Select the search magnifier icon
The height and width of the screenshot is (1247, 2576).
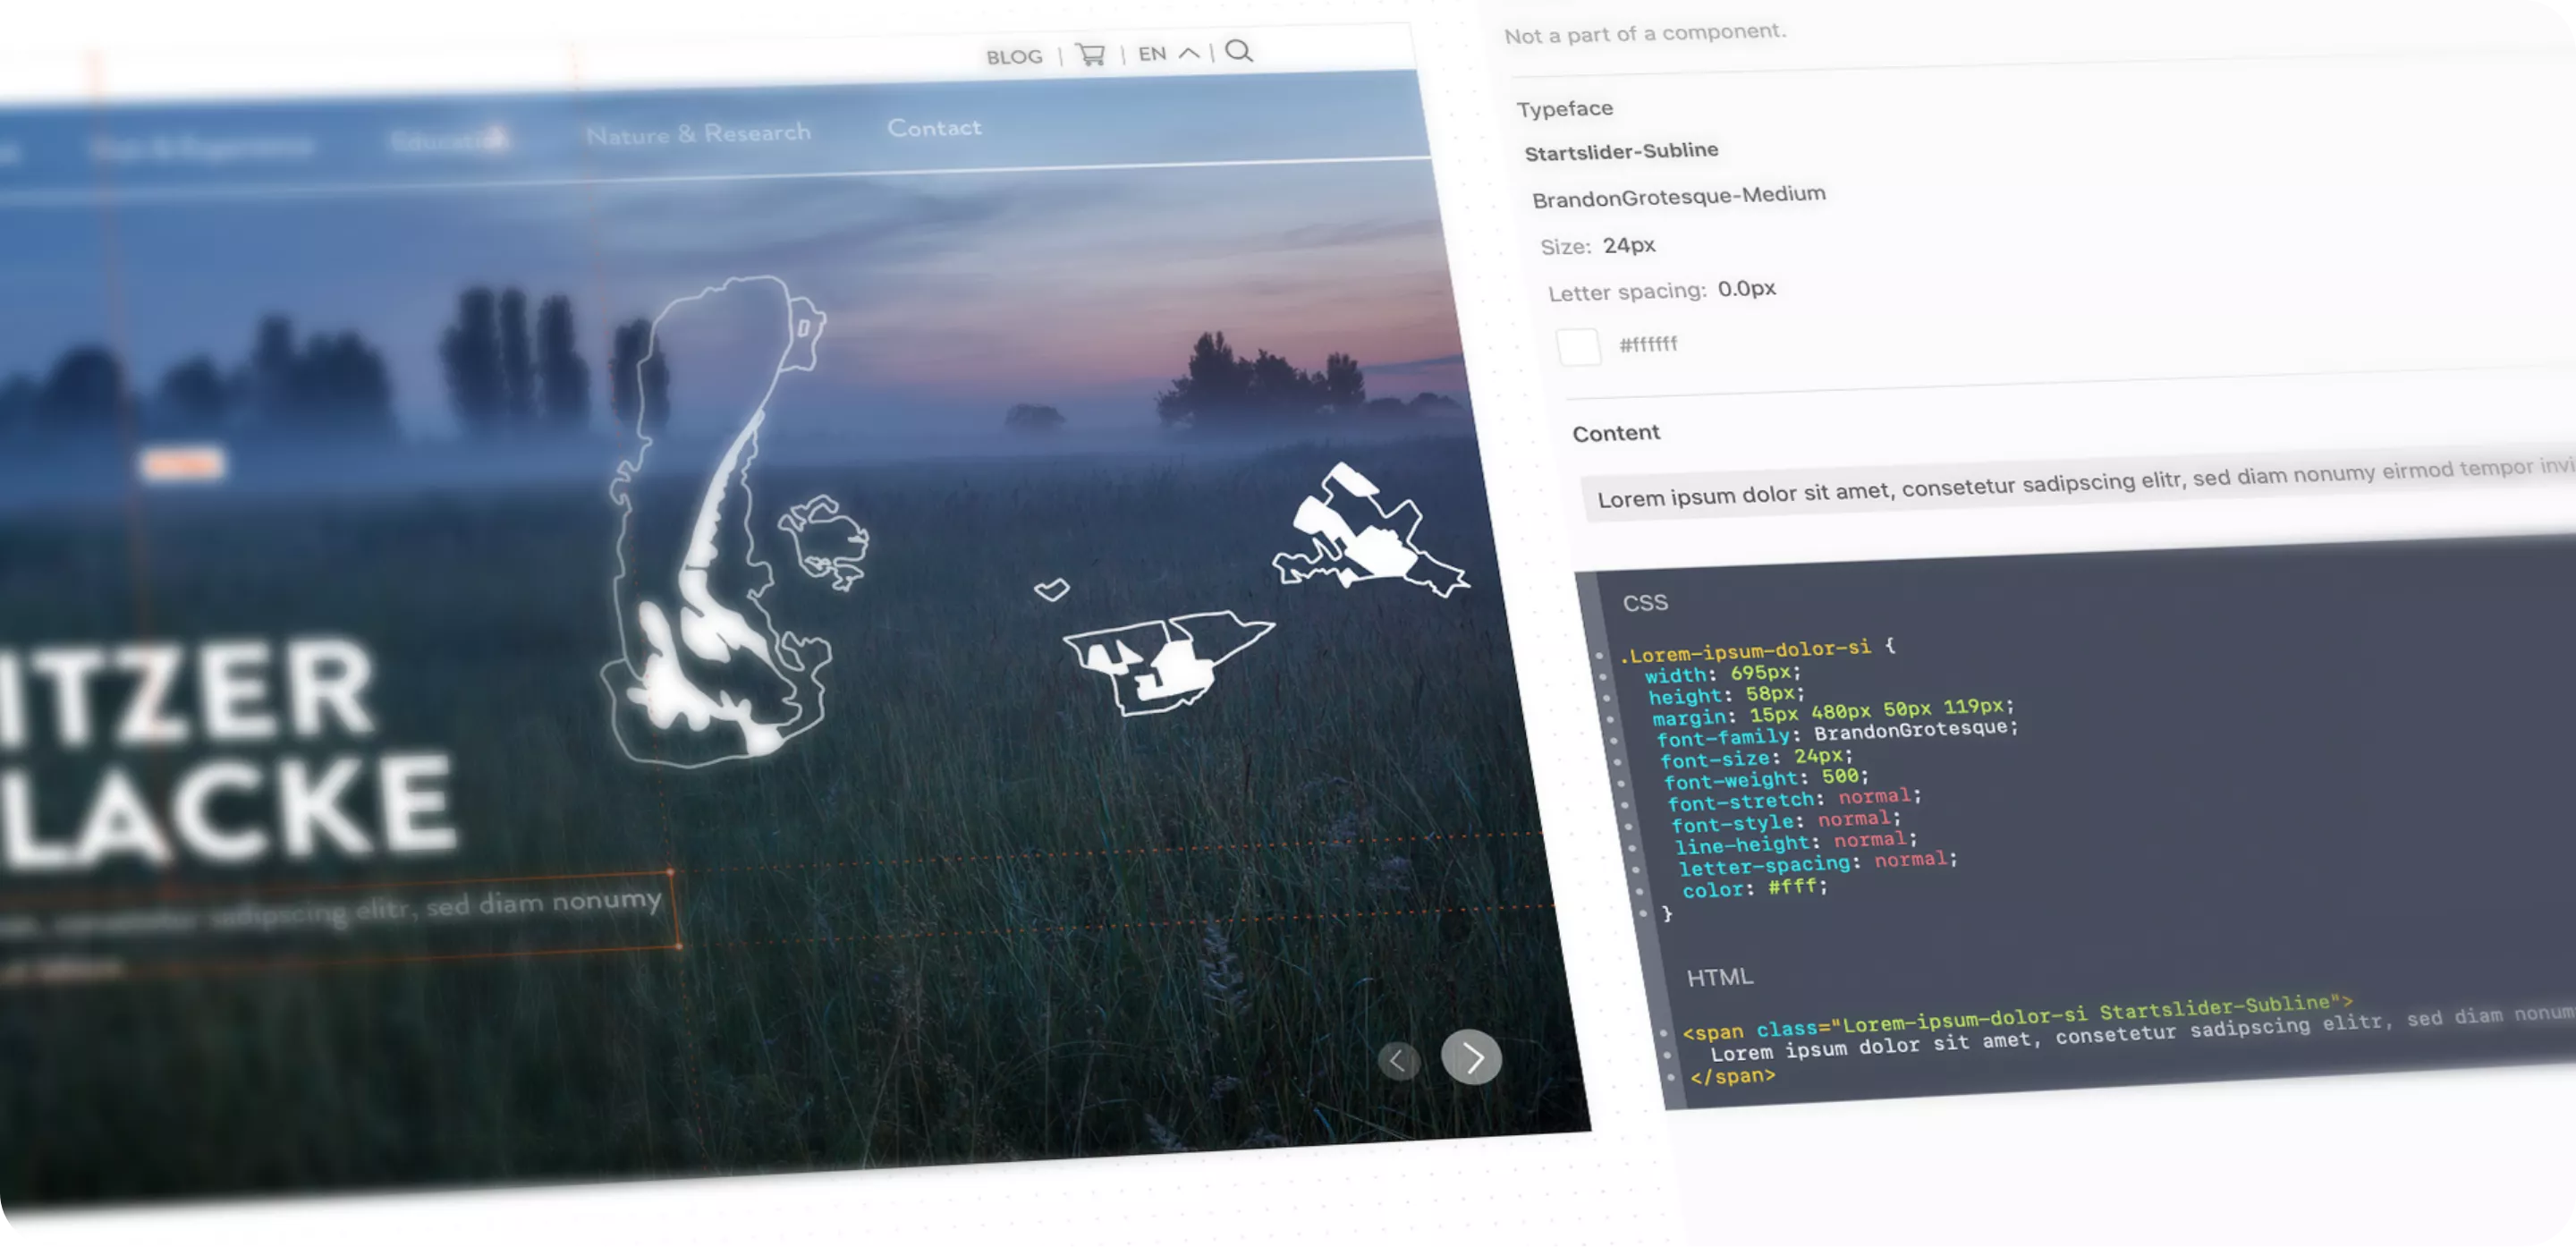pyautogui.click(x=1240, y=53)
